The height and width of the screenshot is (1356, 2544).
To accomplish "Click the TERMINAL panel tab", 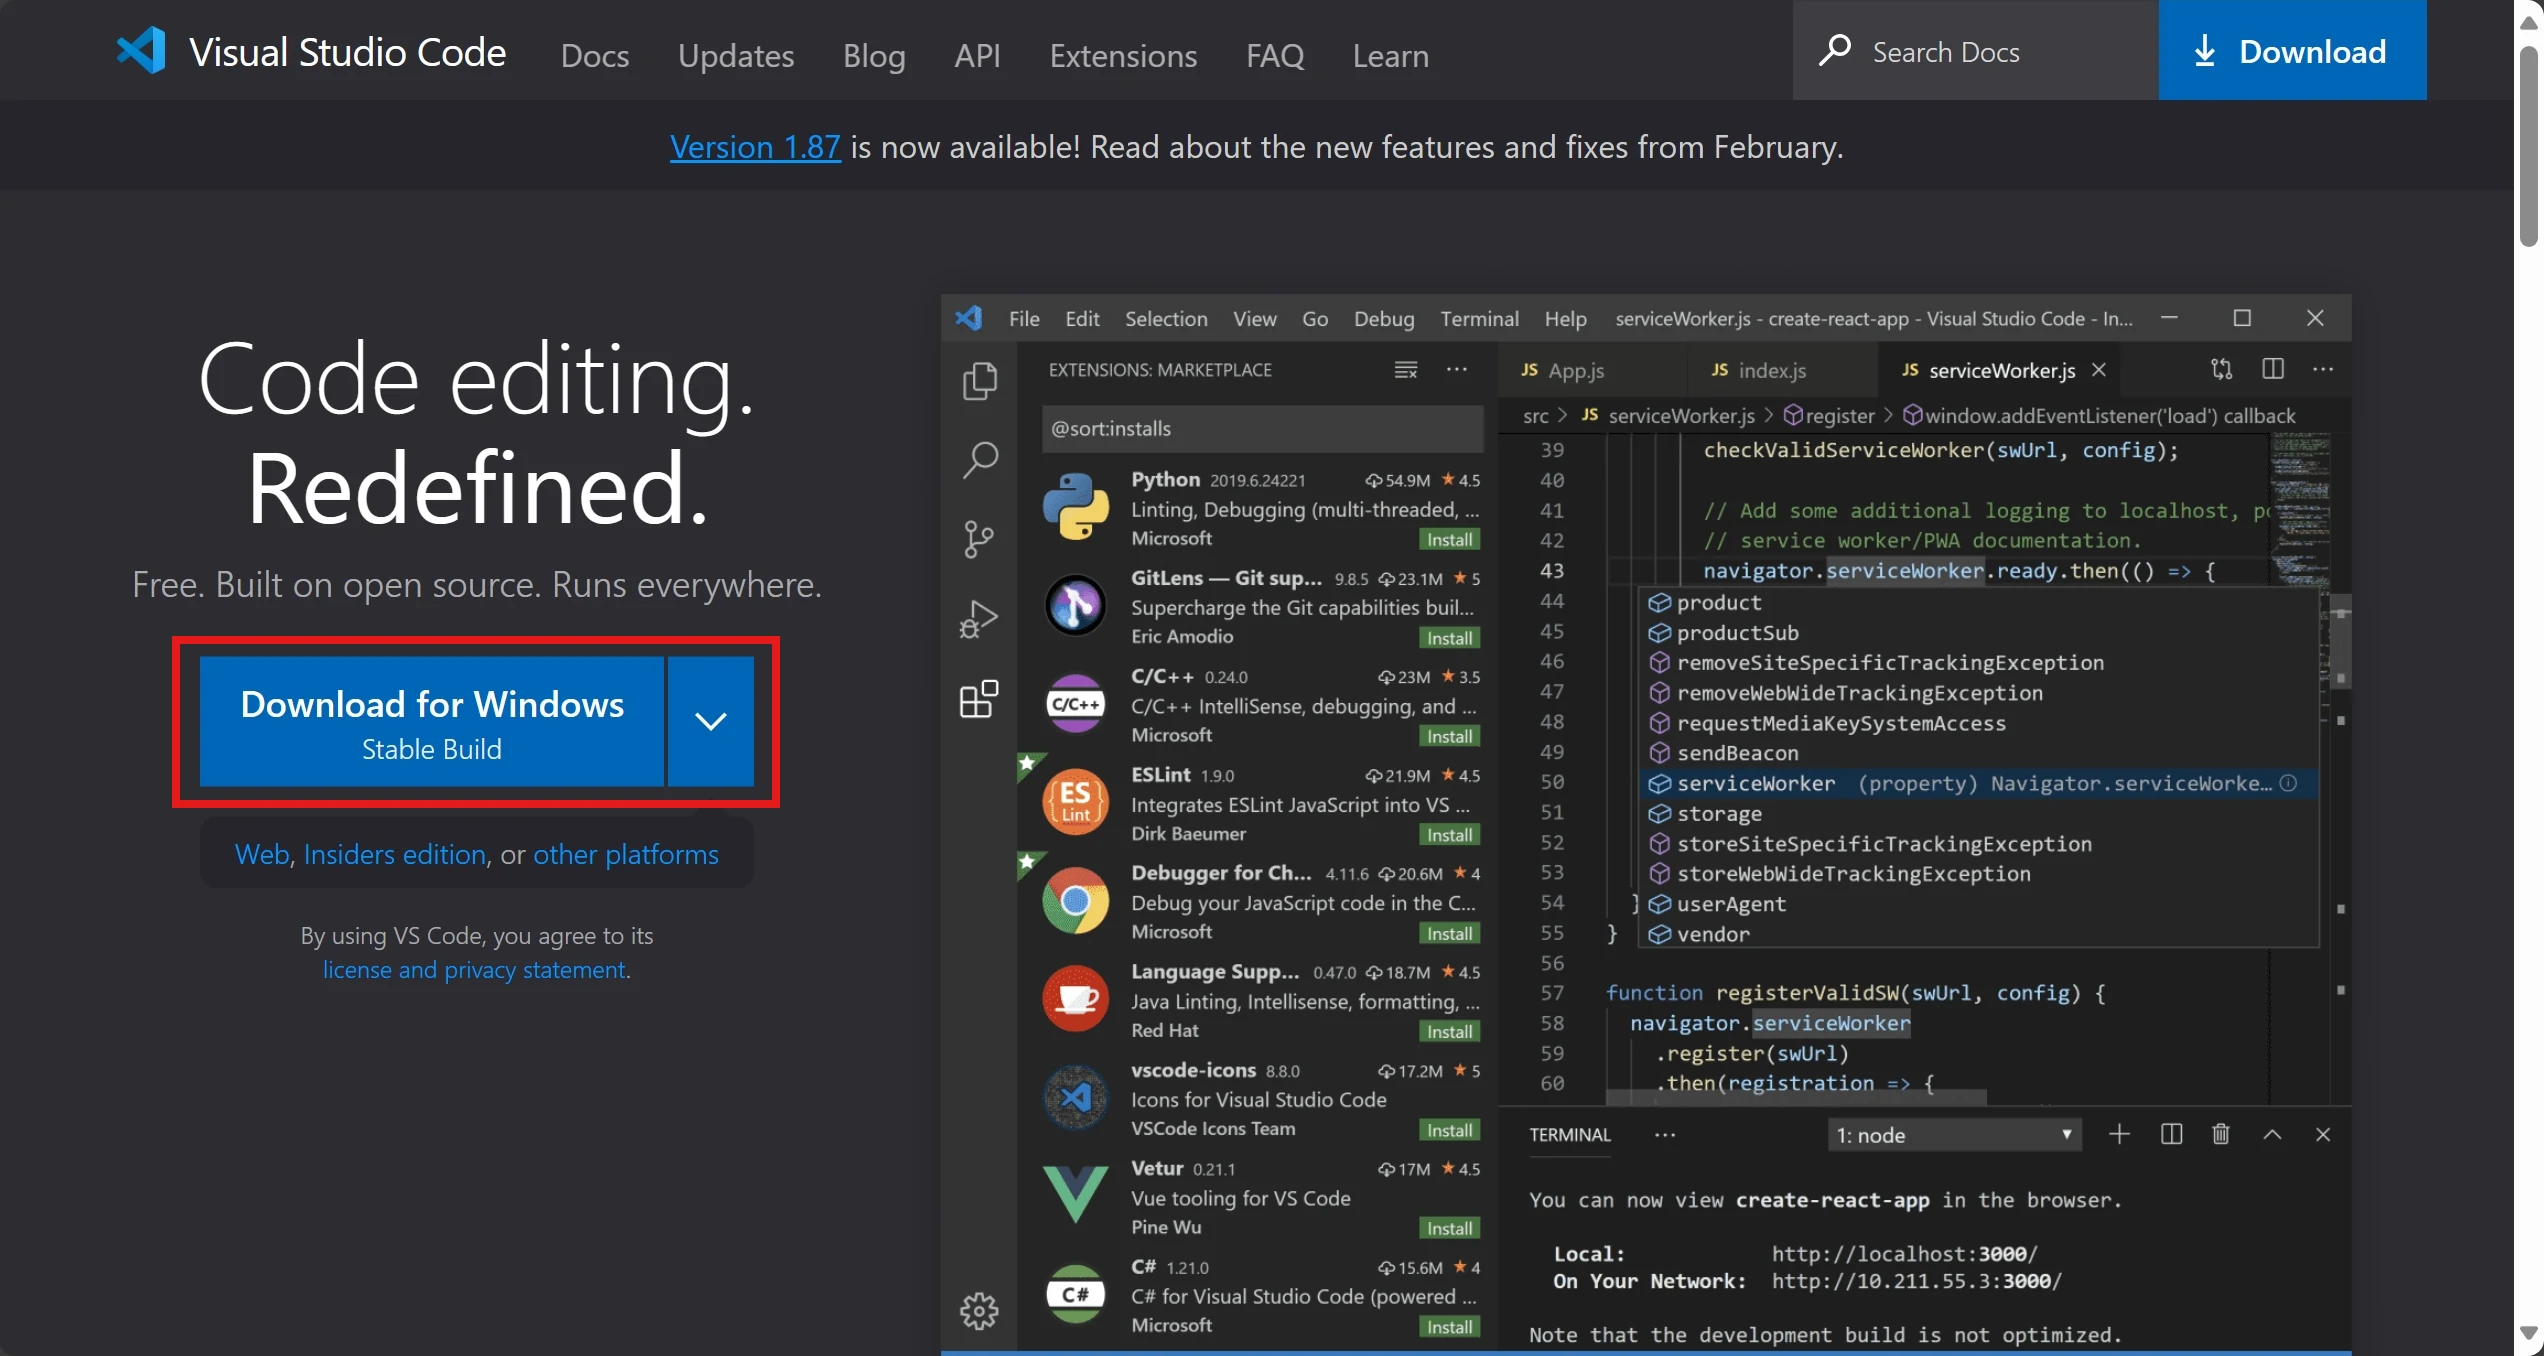I will click(1570, 1135).
